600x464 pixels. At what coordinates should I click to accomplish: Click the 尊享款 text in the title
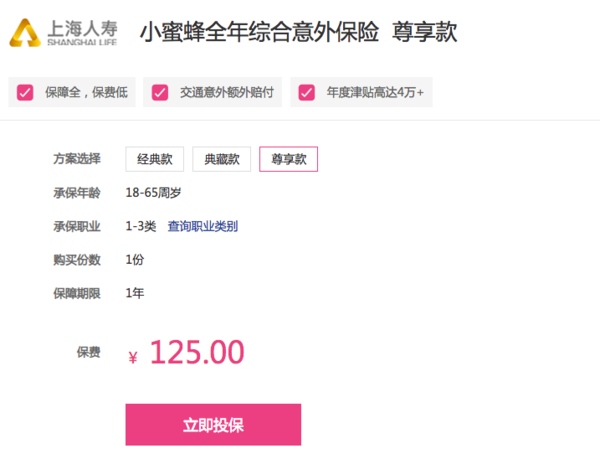click(x=425, y=32)
